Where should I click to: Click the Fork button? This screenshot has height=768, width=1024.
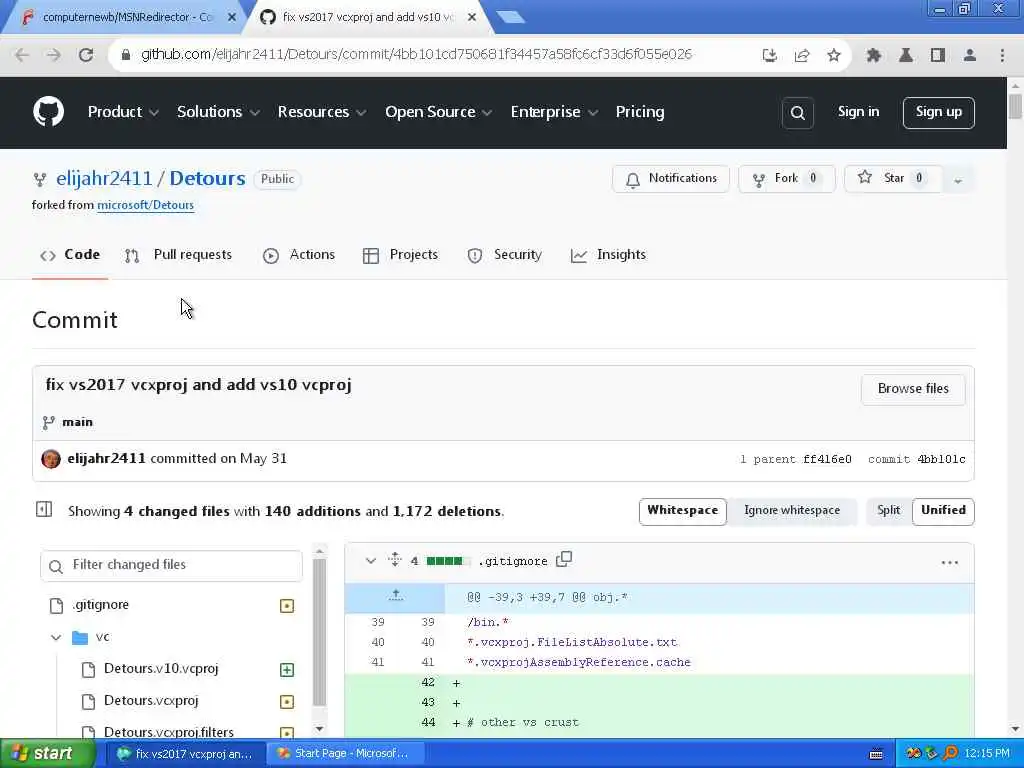pyautogui.click(x=786, y=178)
